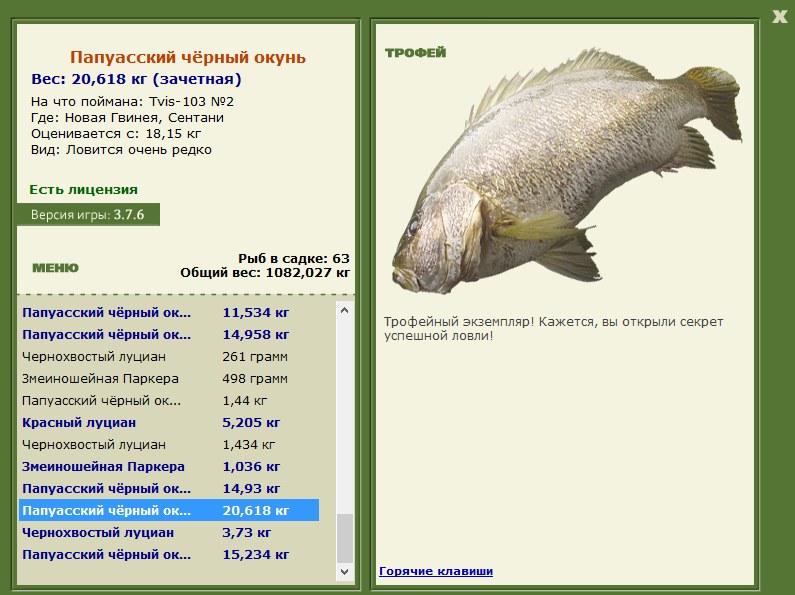Click the Версия игры: 3.7.6 badge
Viewport: 795px width, 595px height.
tap(88, 214)
